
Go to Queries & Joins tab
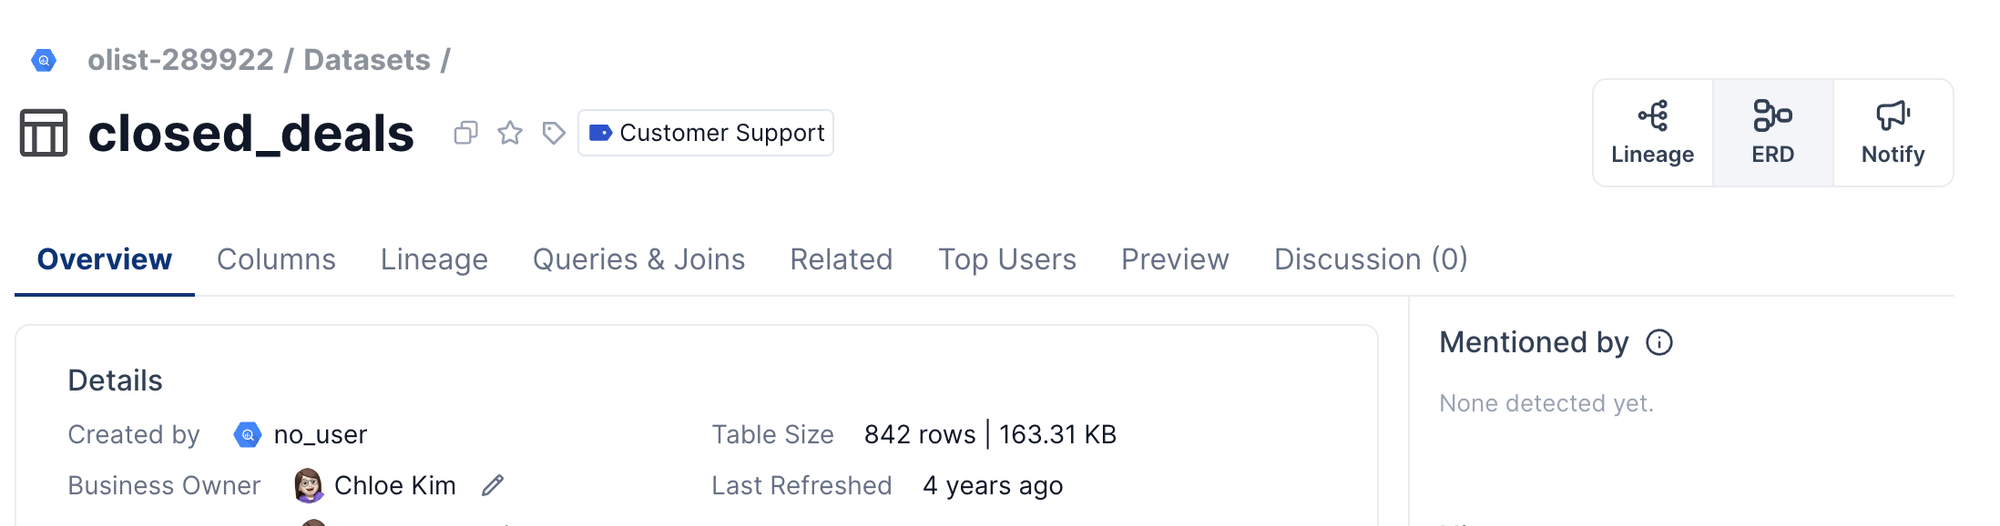point(638,260)
